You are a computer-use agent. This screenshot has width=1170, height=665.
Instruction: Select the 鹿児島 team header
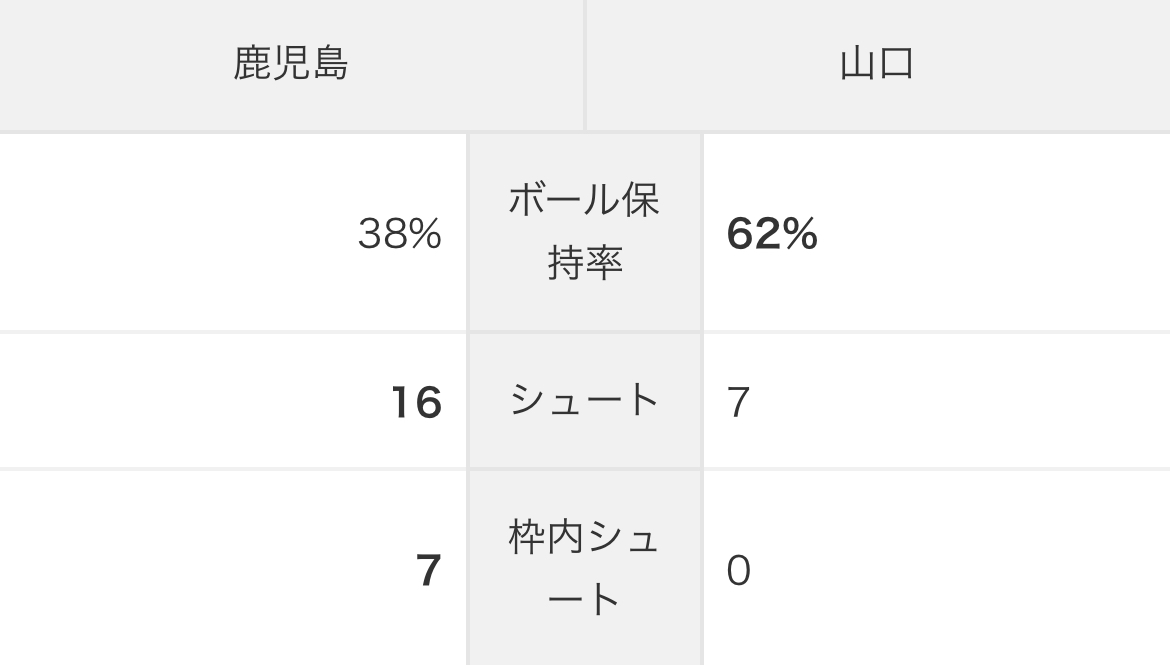click(291, 64)
